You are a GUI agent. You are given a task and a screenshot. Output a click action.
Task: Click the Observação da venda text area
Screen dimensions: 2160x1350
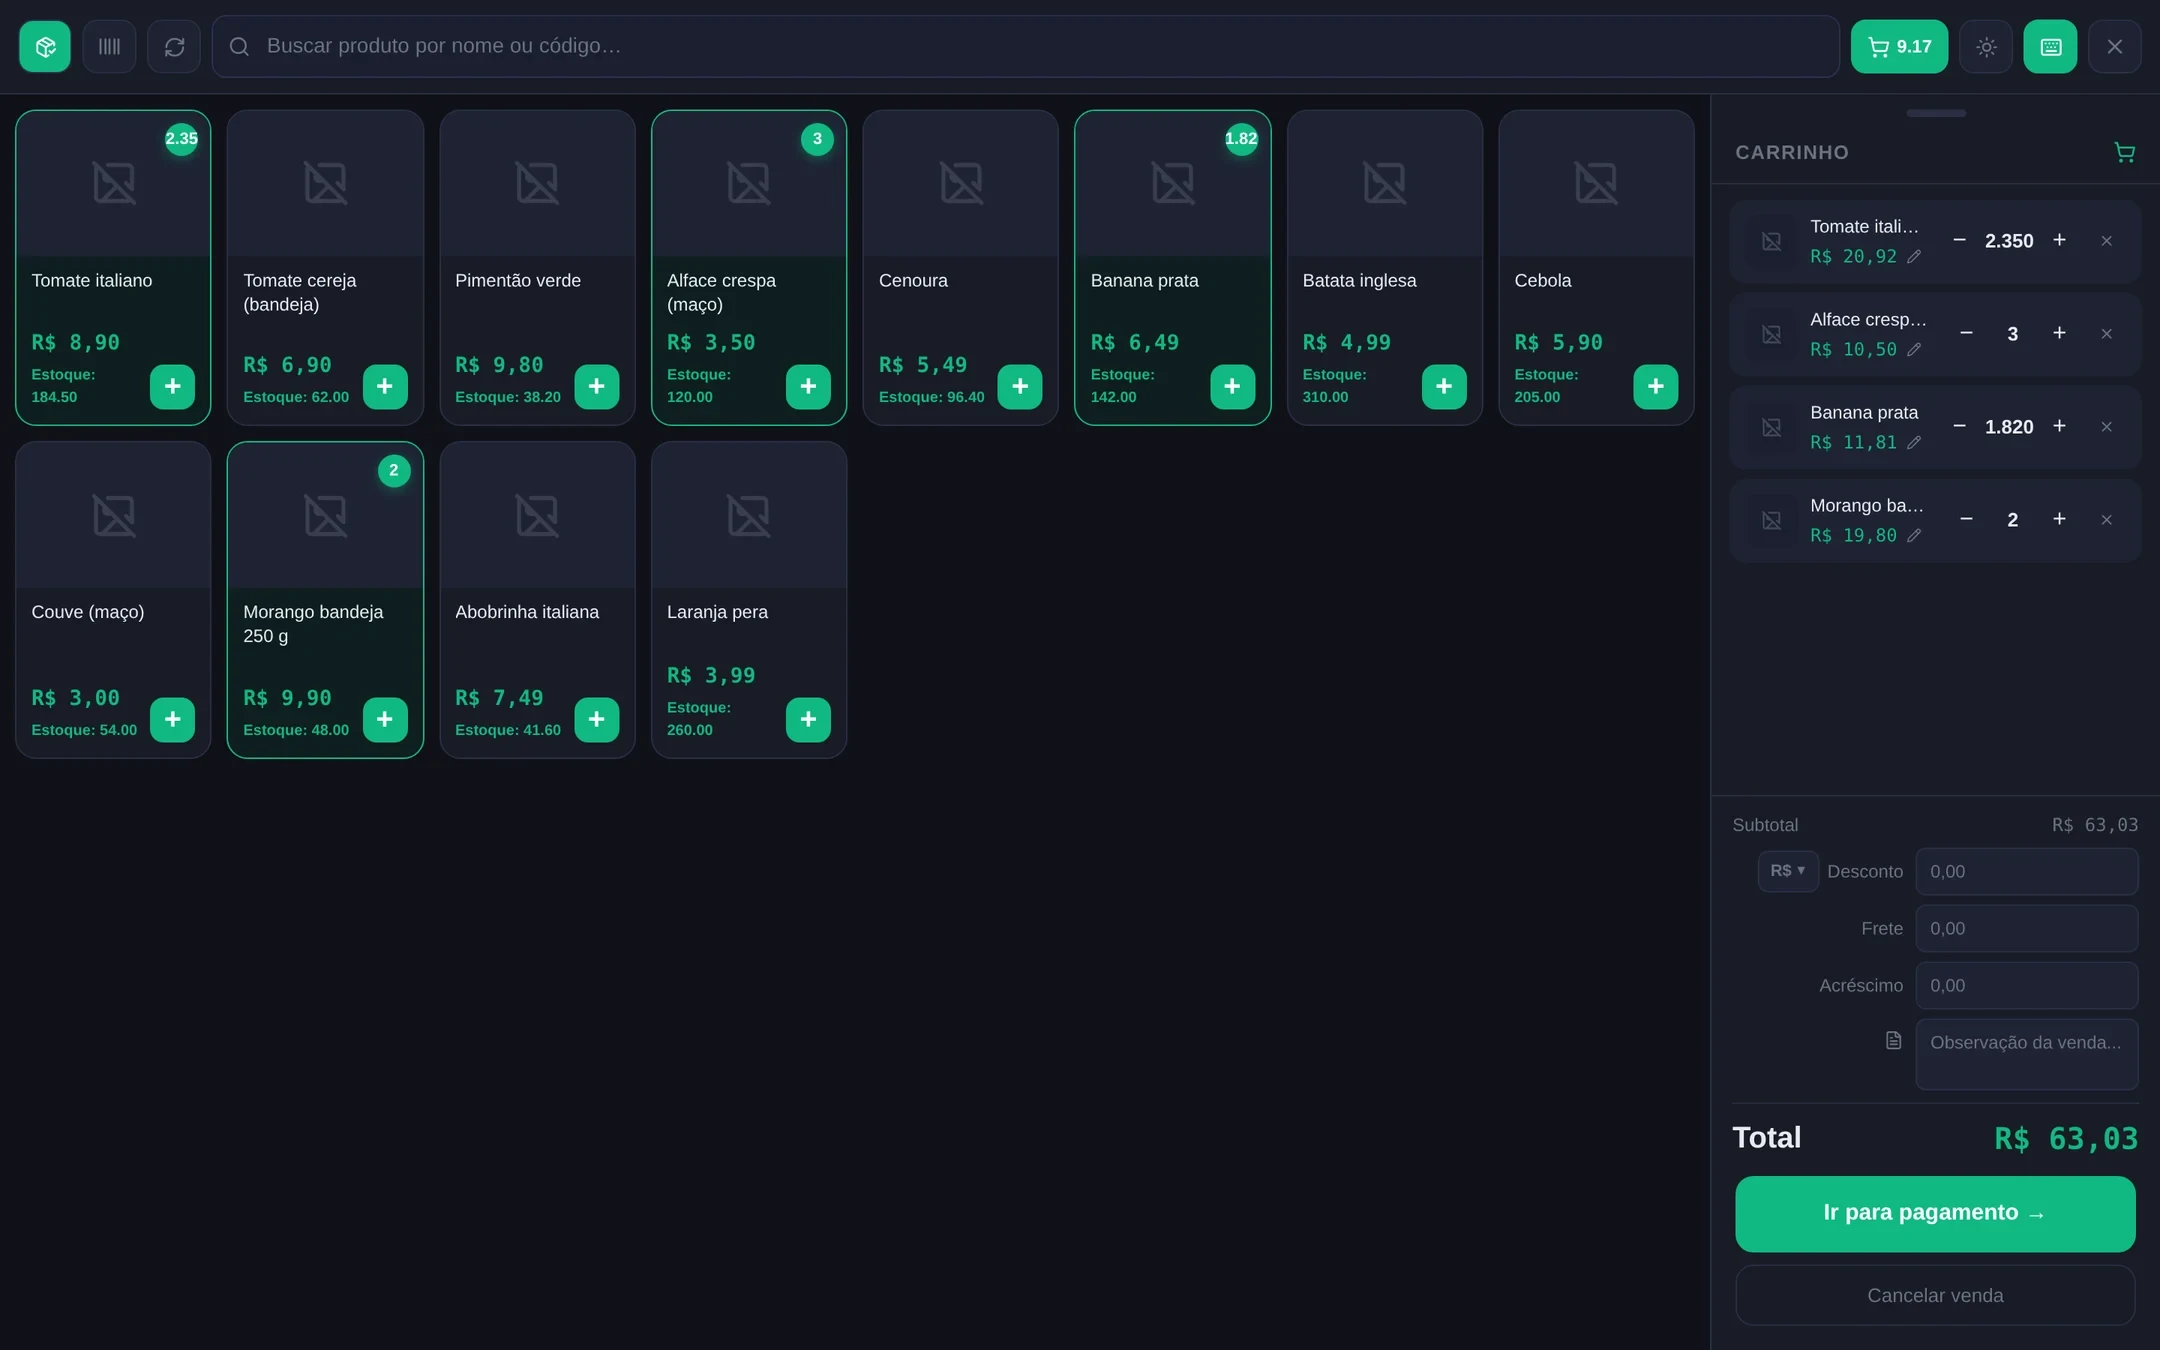coord(2026,1054)
